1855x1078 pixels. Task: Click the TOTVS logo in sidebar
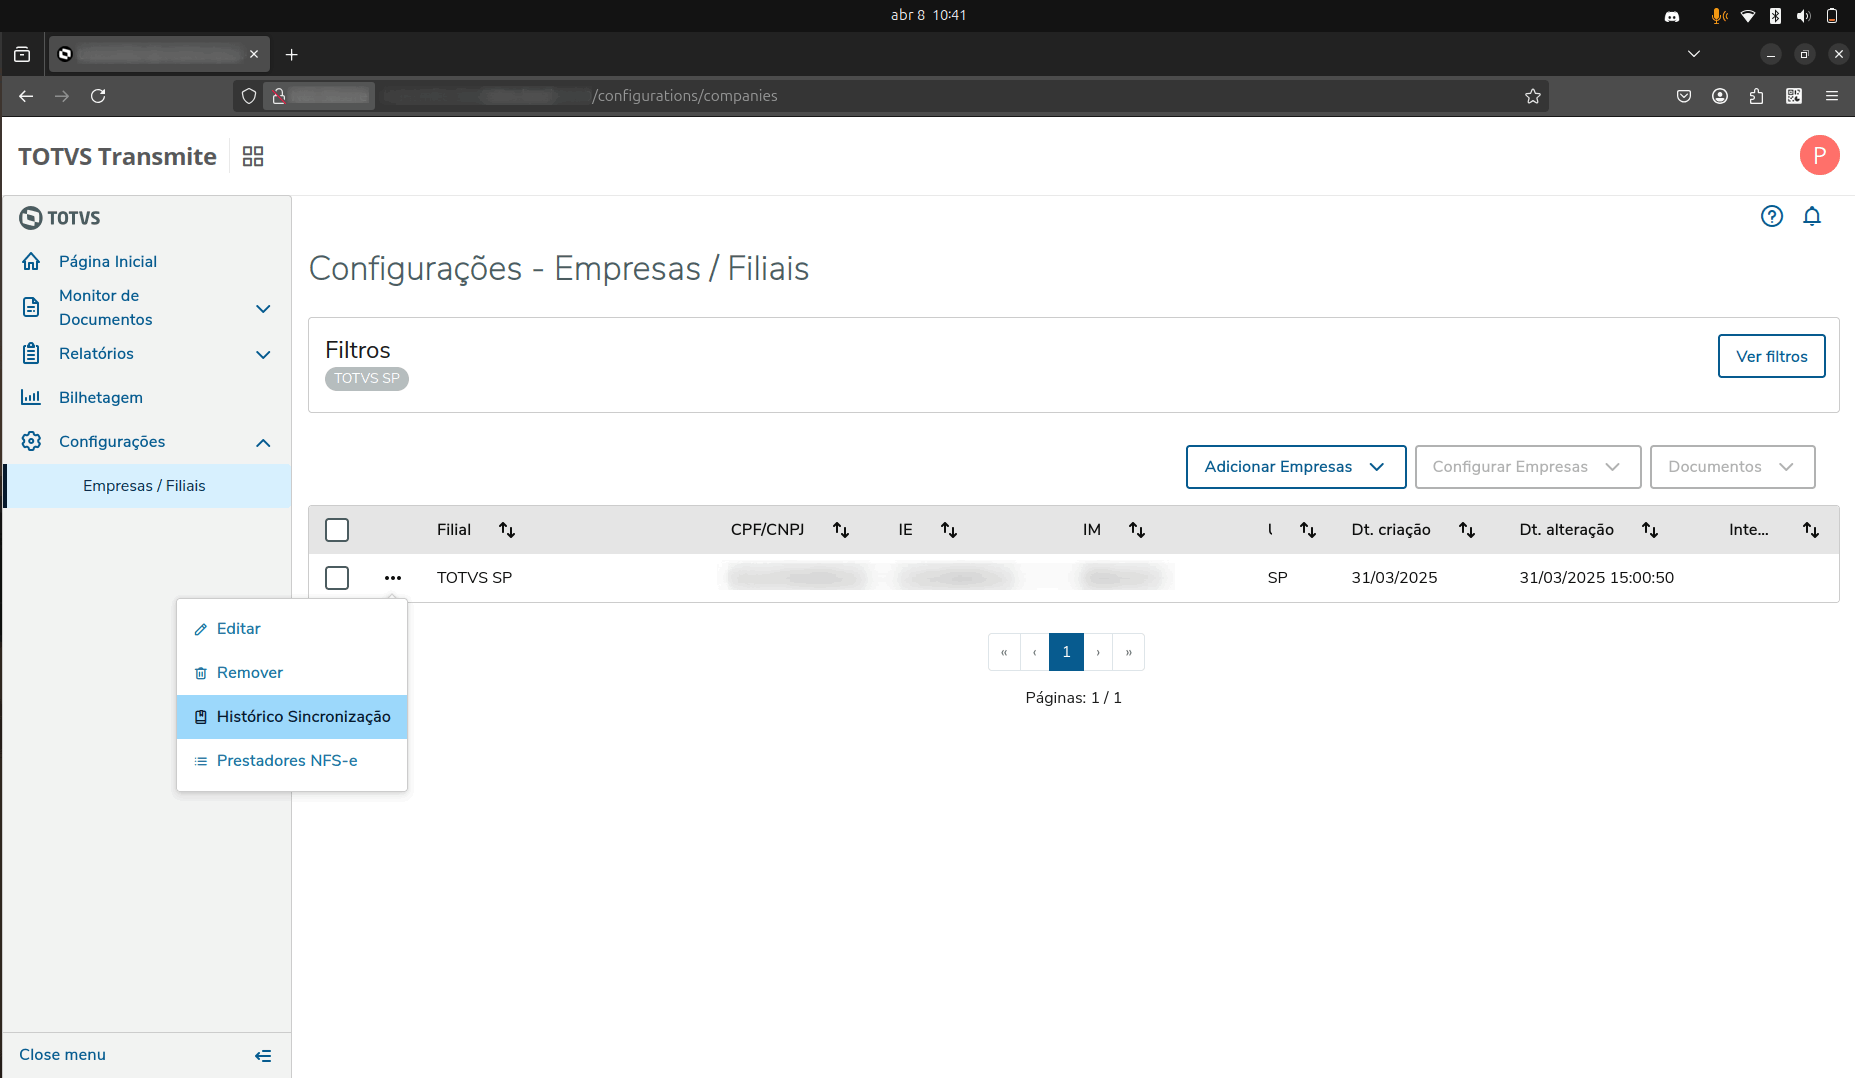[x=60, y=218]
